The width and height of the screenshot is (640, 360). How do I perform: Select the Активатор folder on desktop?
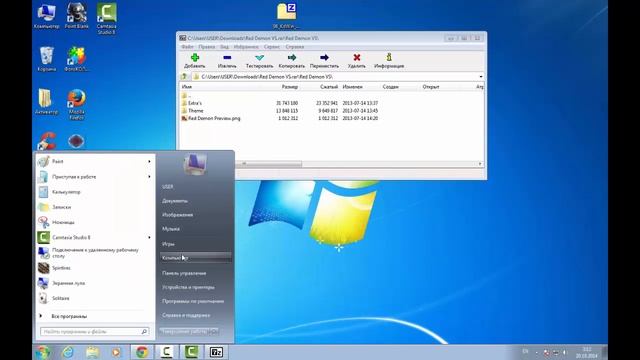[x=46, y=102]
